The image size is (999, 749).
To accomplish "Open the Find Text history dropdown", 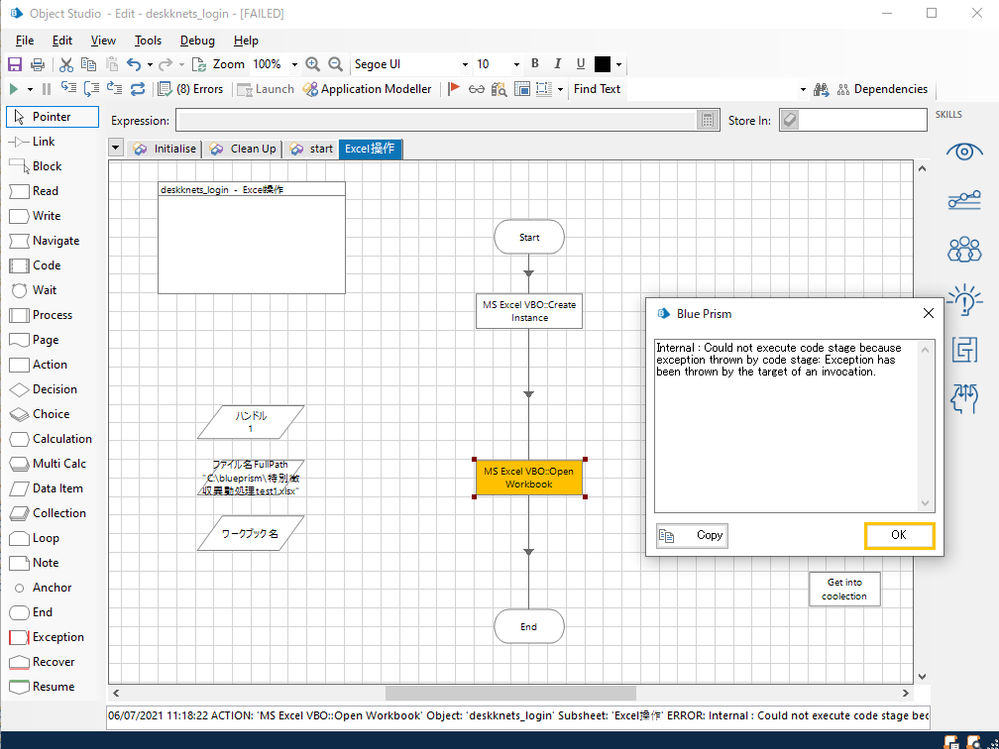I will coord(803,89).
